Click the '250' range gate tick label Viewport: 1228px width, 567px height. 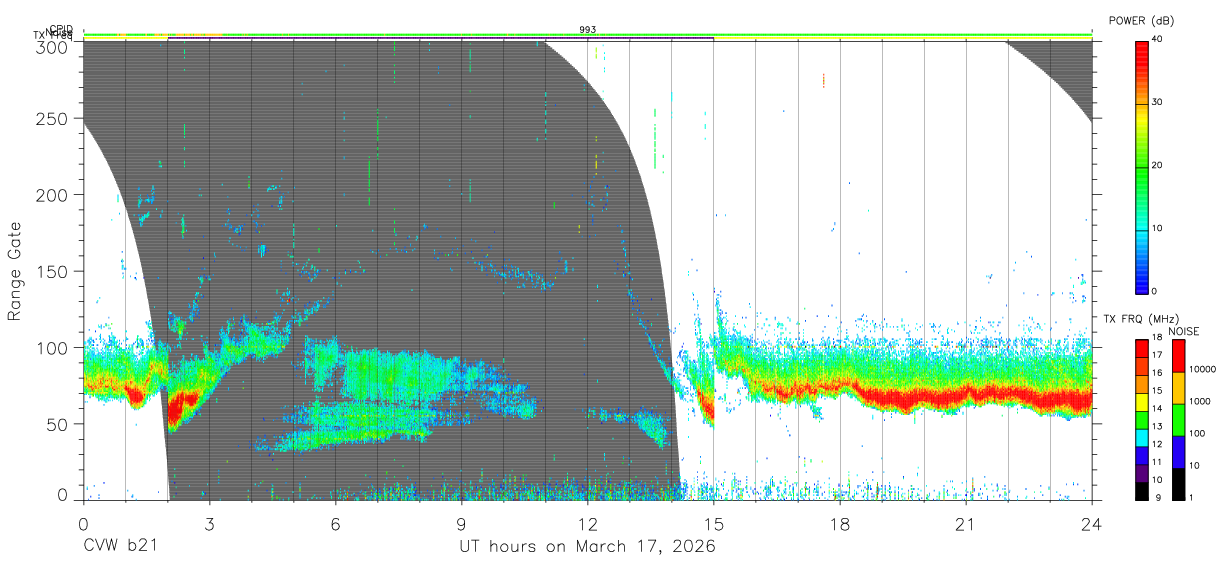[x=52, y=118]
